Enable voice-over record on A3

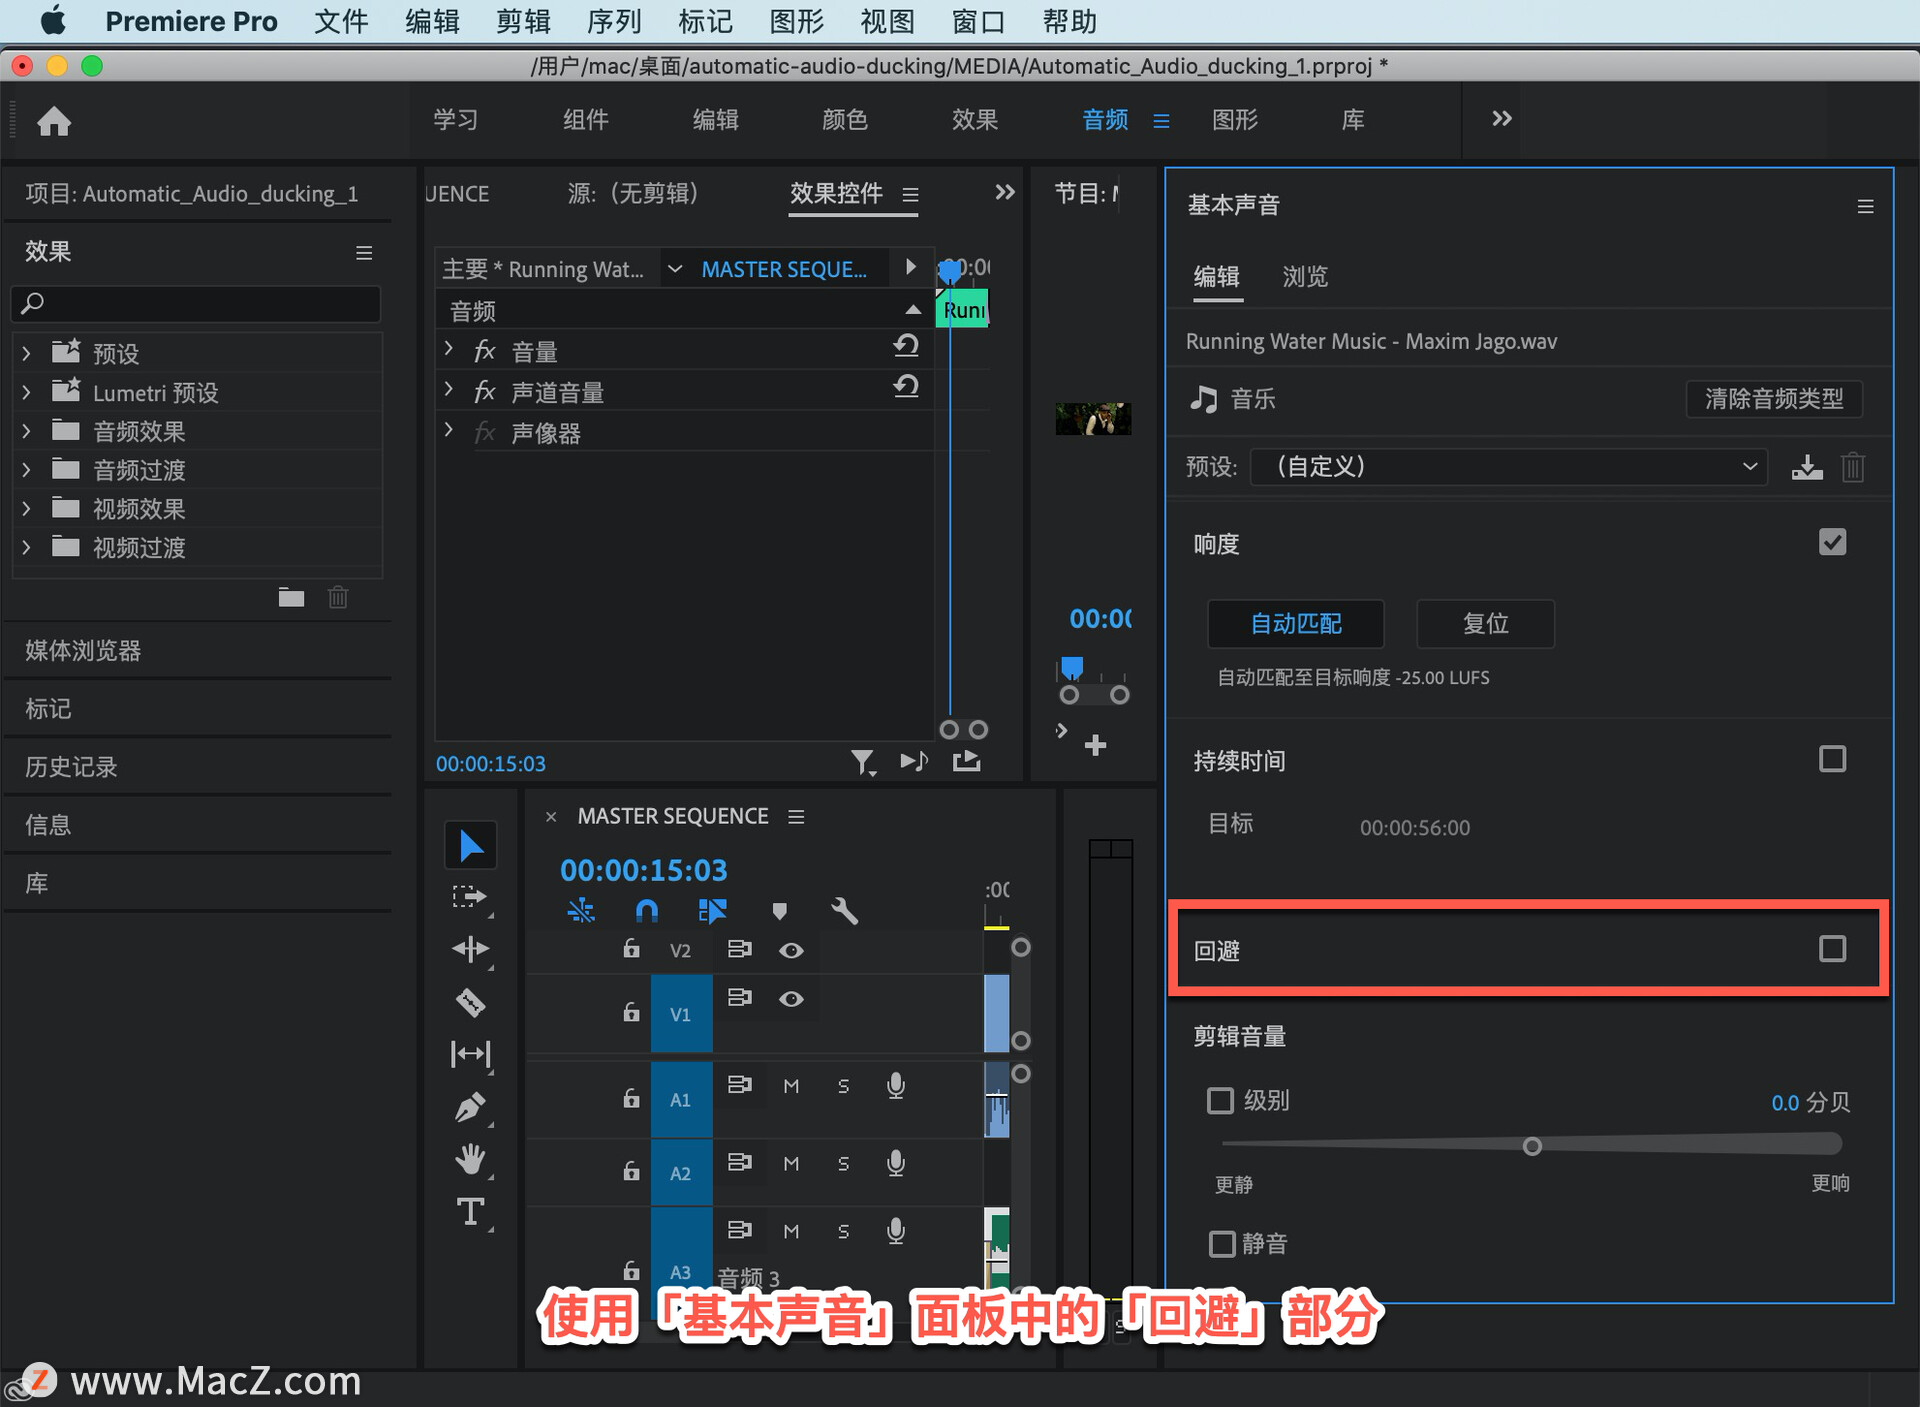pos(896,1231)
